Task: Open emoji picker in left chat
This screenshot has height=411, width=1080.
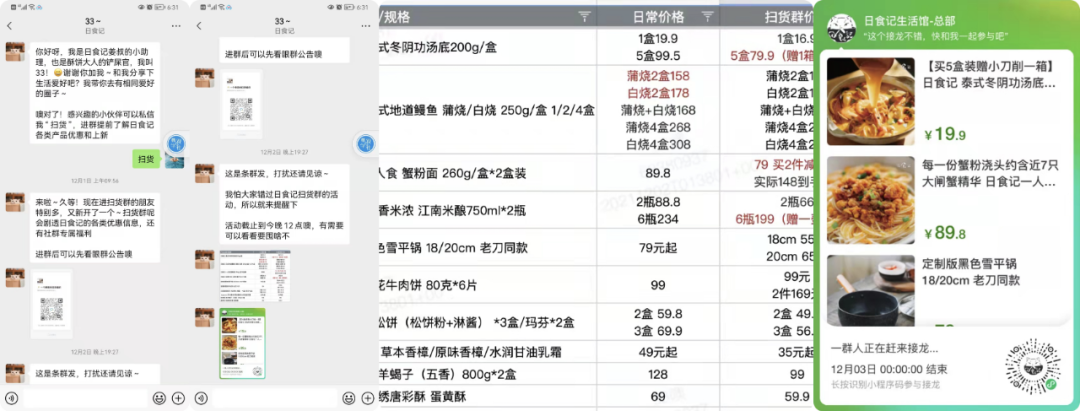Action: pyautogui.click(x=158, y=398)
